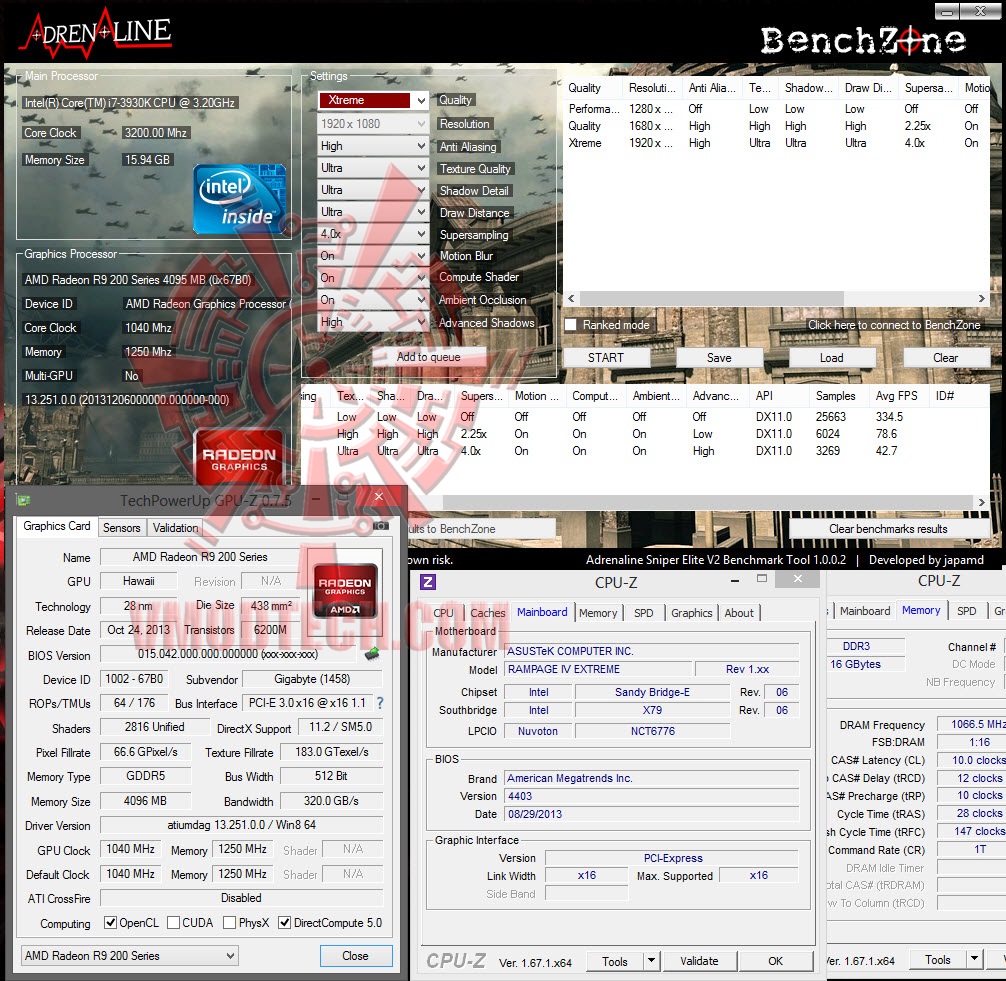The image size is (1006, 981).
Task: Click the Adrenaline logo
Action: [x=96, y=36]
